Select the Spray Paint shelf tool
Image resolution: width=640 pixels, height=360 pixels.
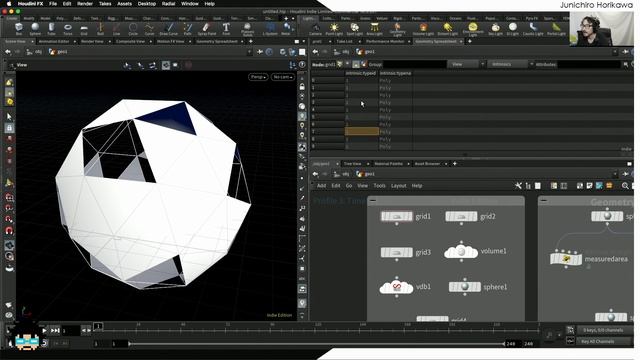207,28
